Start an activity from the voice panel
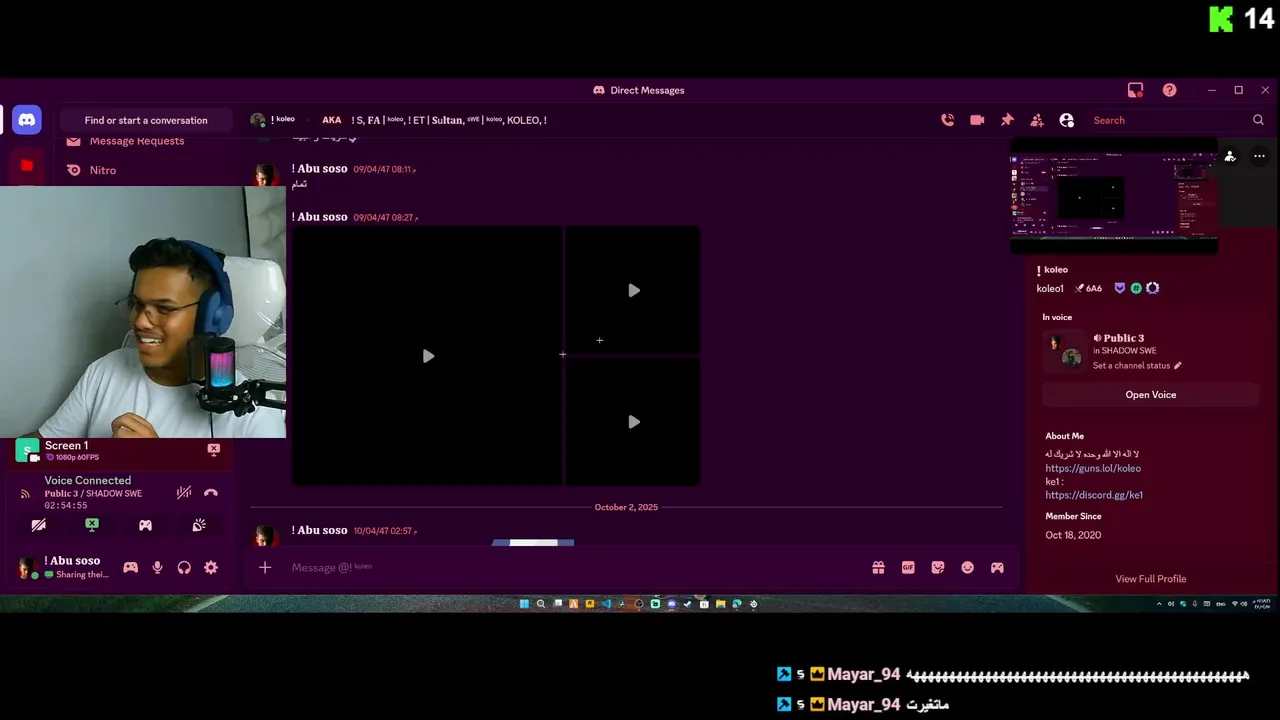 145,525
